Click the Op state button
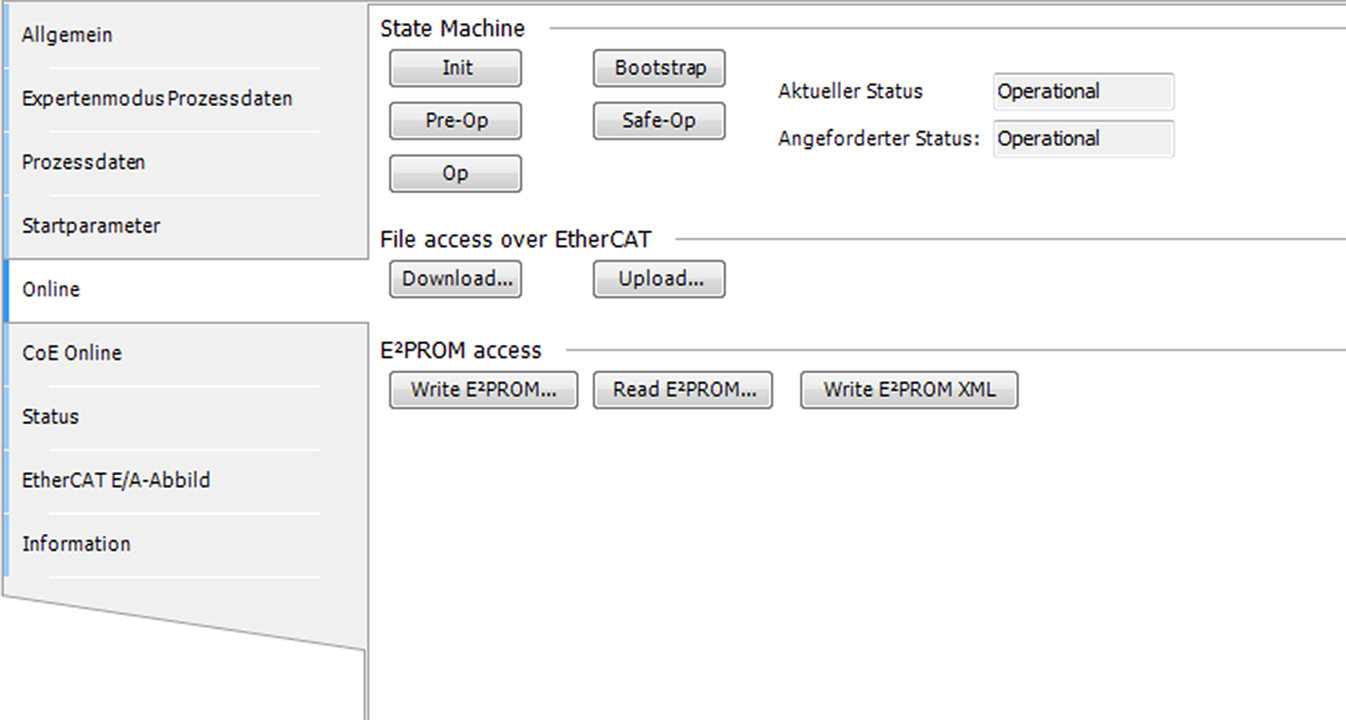 click(455, 174)
